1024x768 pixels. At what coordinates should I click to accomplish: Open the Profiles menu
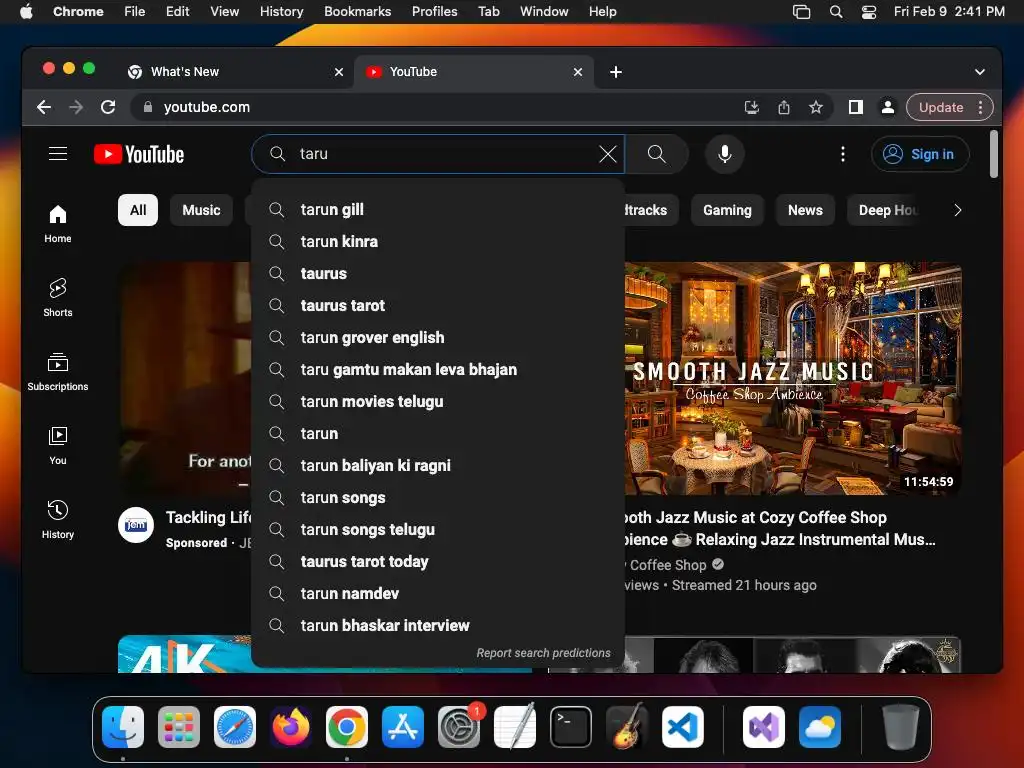434,12
